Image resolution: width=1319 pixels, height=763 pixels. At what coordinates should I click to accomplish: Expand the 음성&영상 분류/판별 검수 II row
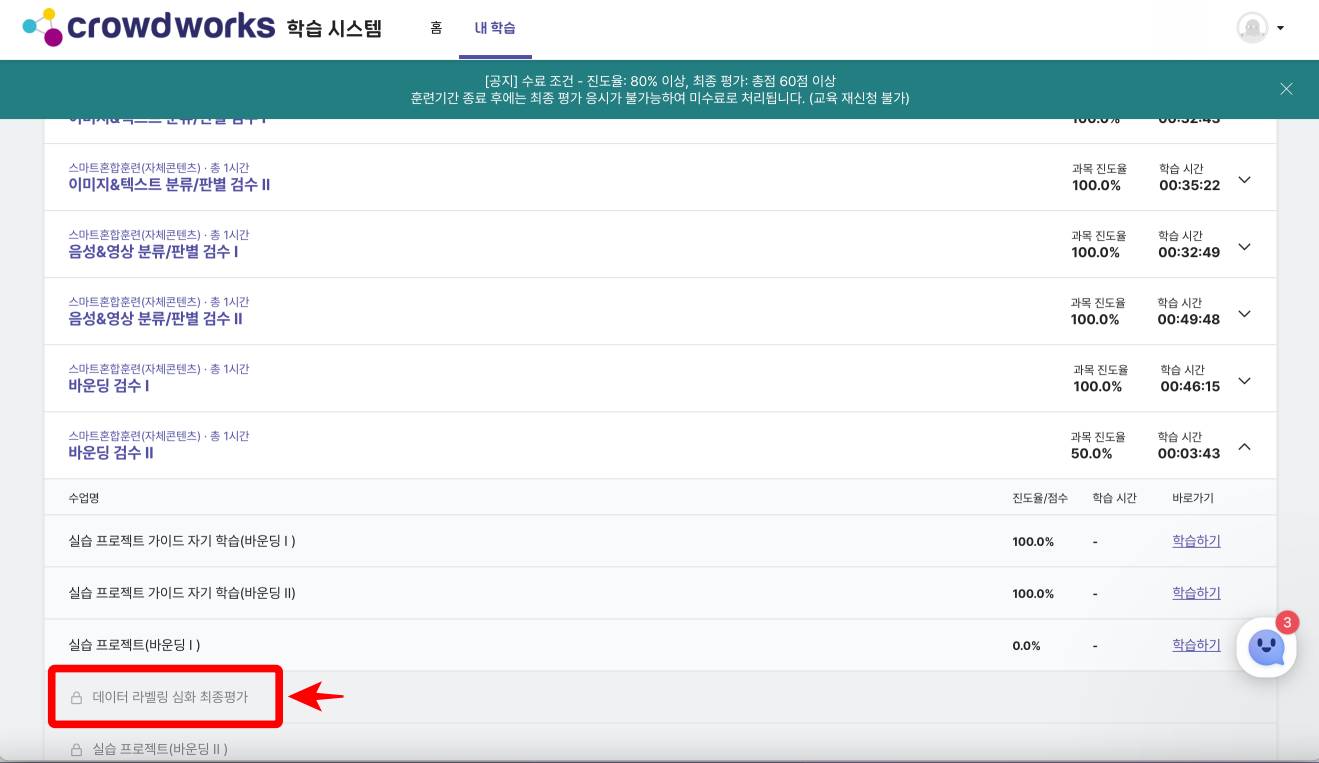click(x=1244, y=311)
